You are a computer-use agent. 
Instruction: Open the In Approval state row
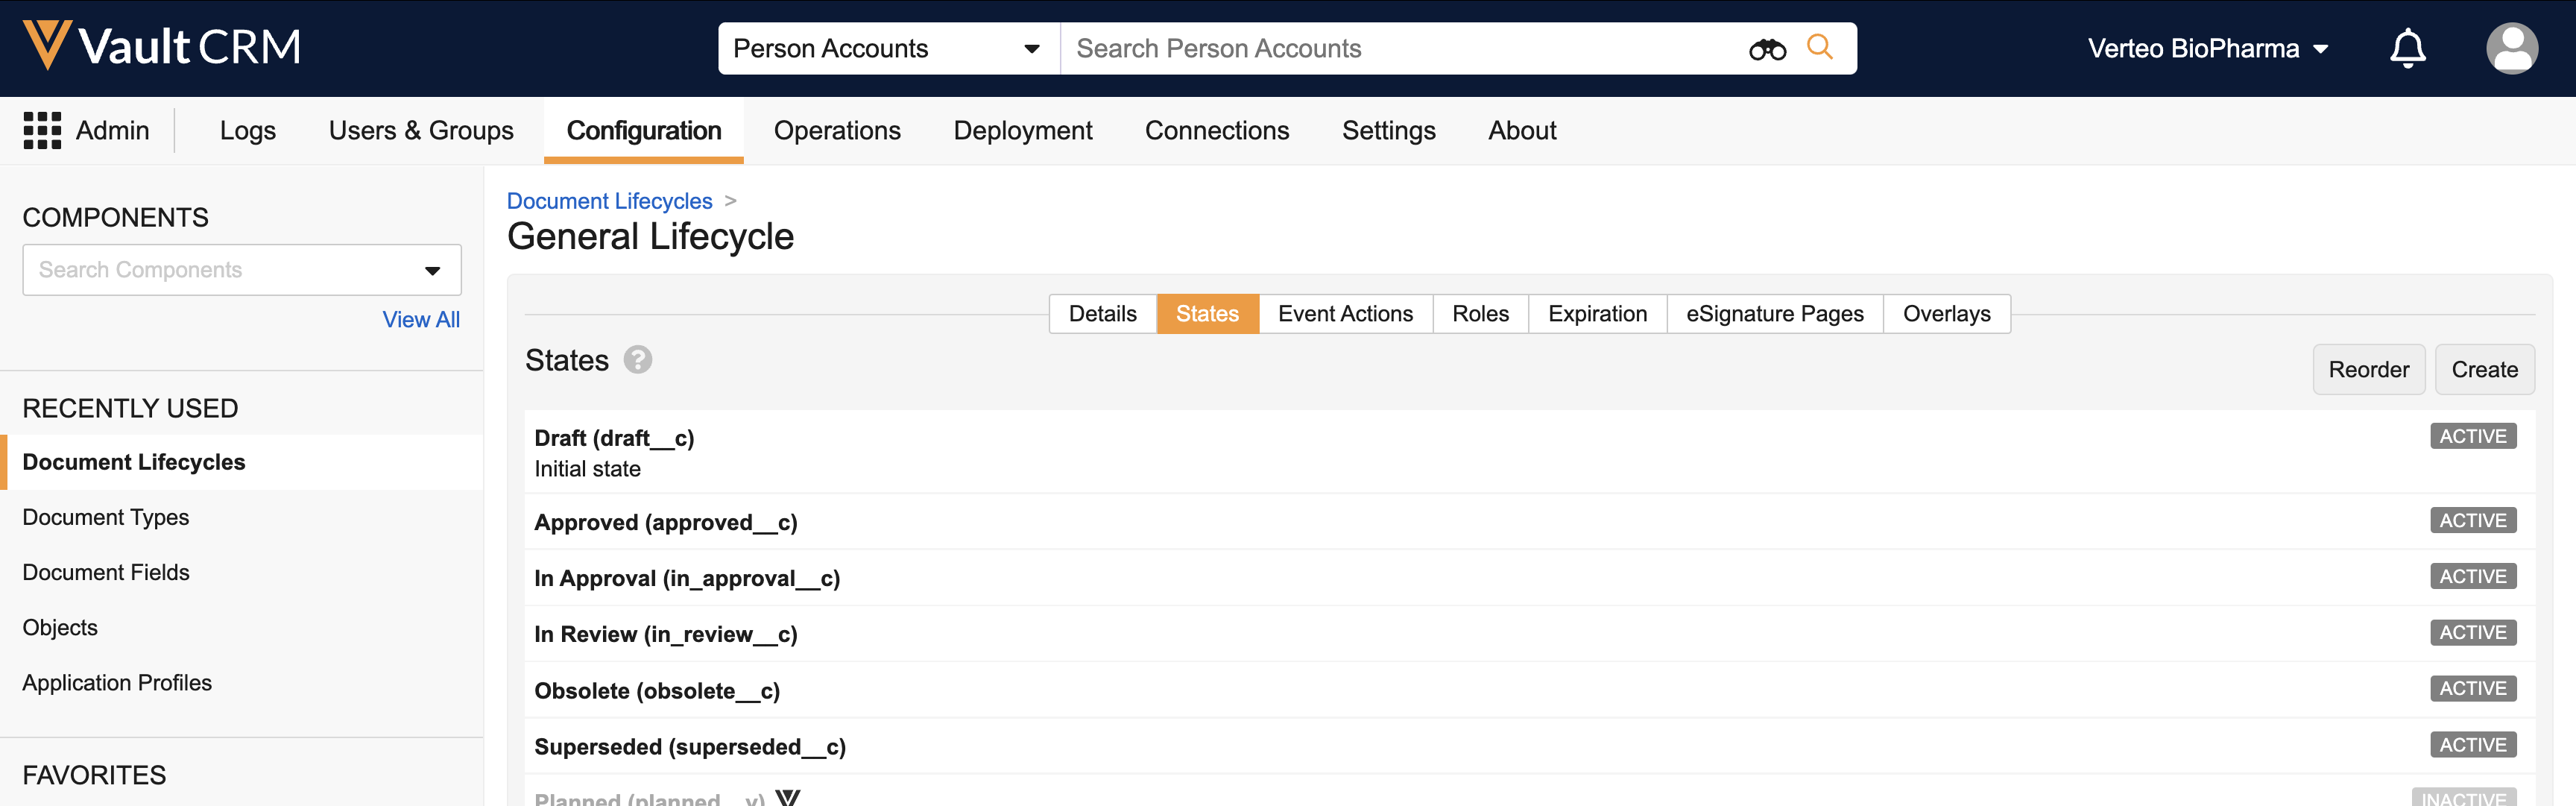[687, 578]
